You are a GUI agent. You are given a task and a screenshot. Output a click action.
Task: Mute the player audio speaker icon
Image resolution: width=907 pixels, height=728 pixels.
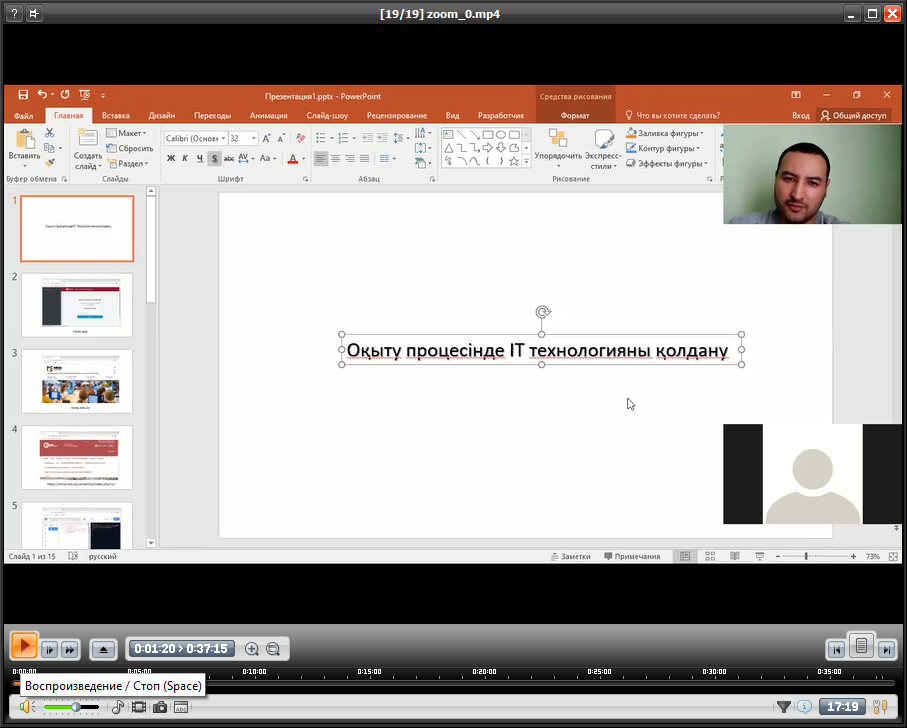pos(27,707)
